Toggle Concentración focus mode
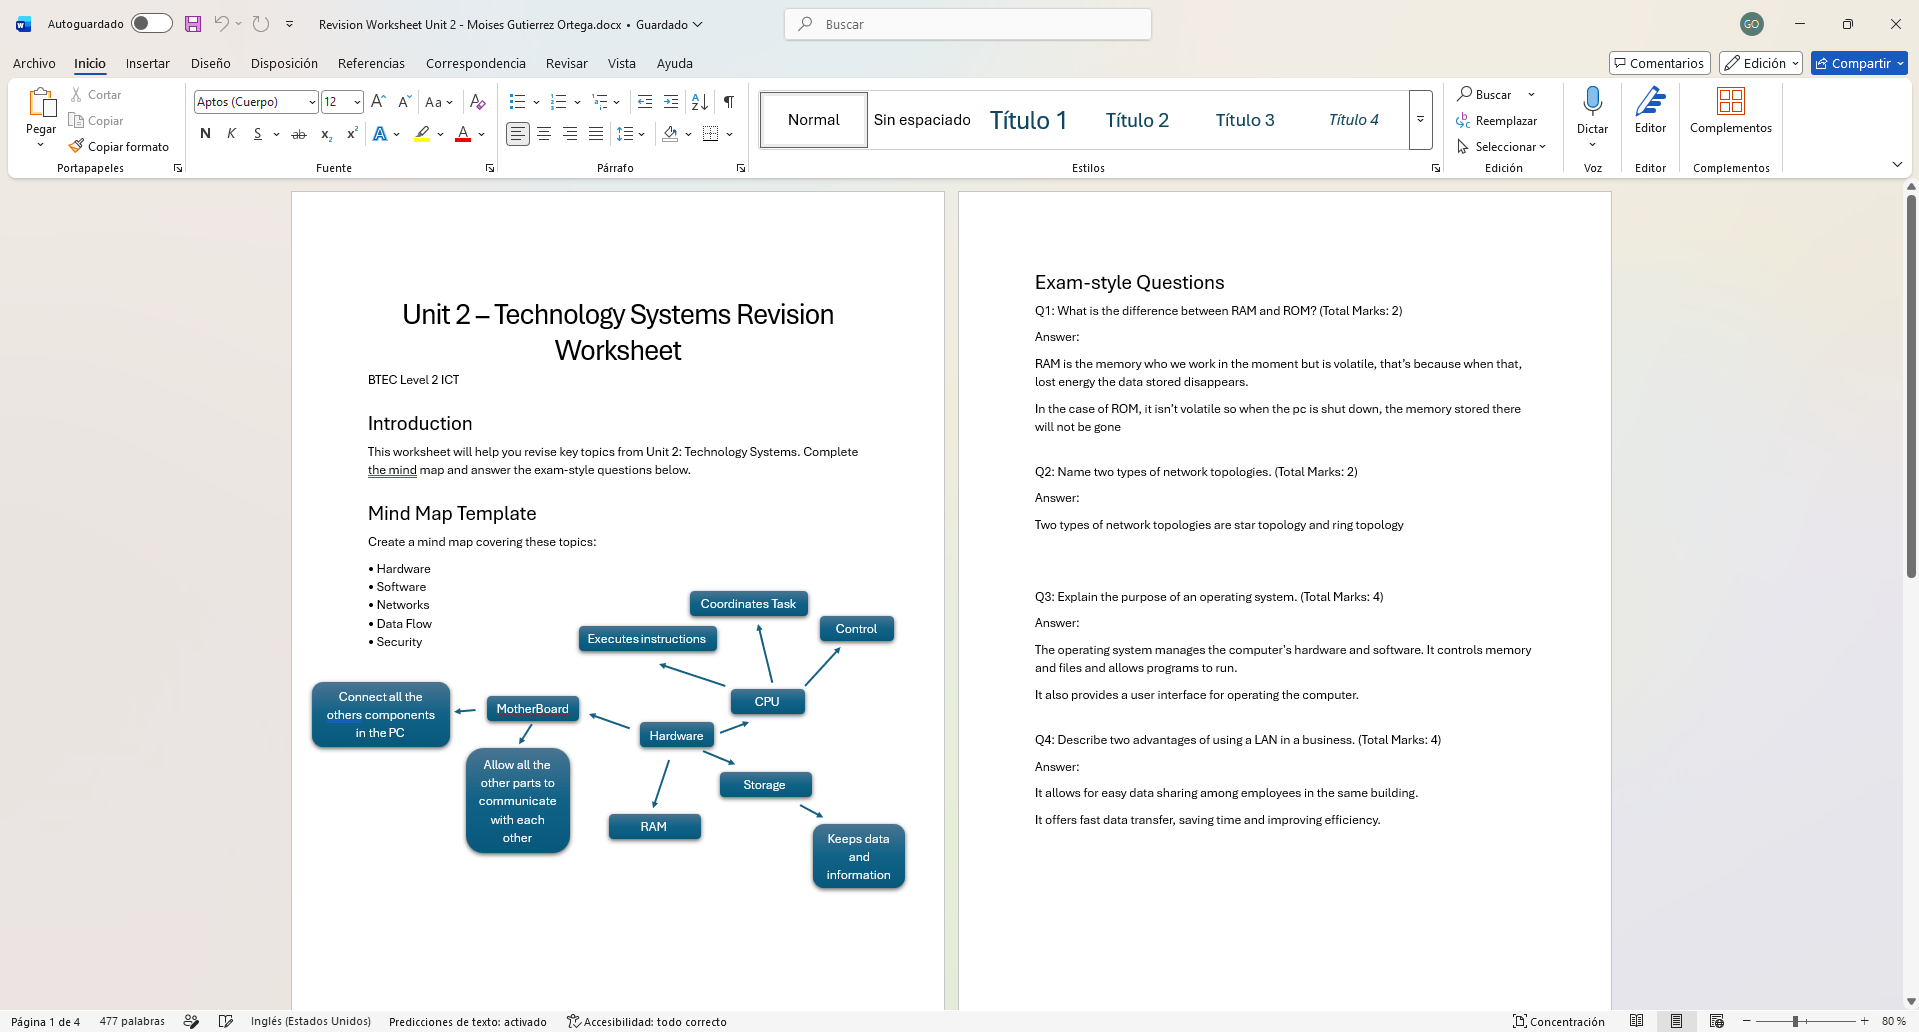 (1559, 1021)
